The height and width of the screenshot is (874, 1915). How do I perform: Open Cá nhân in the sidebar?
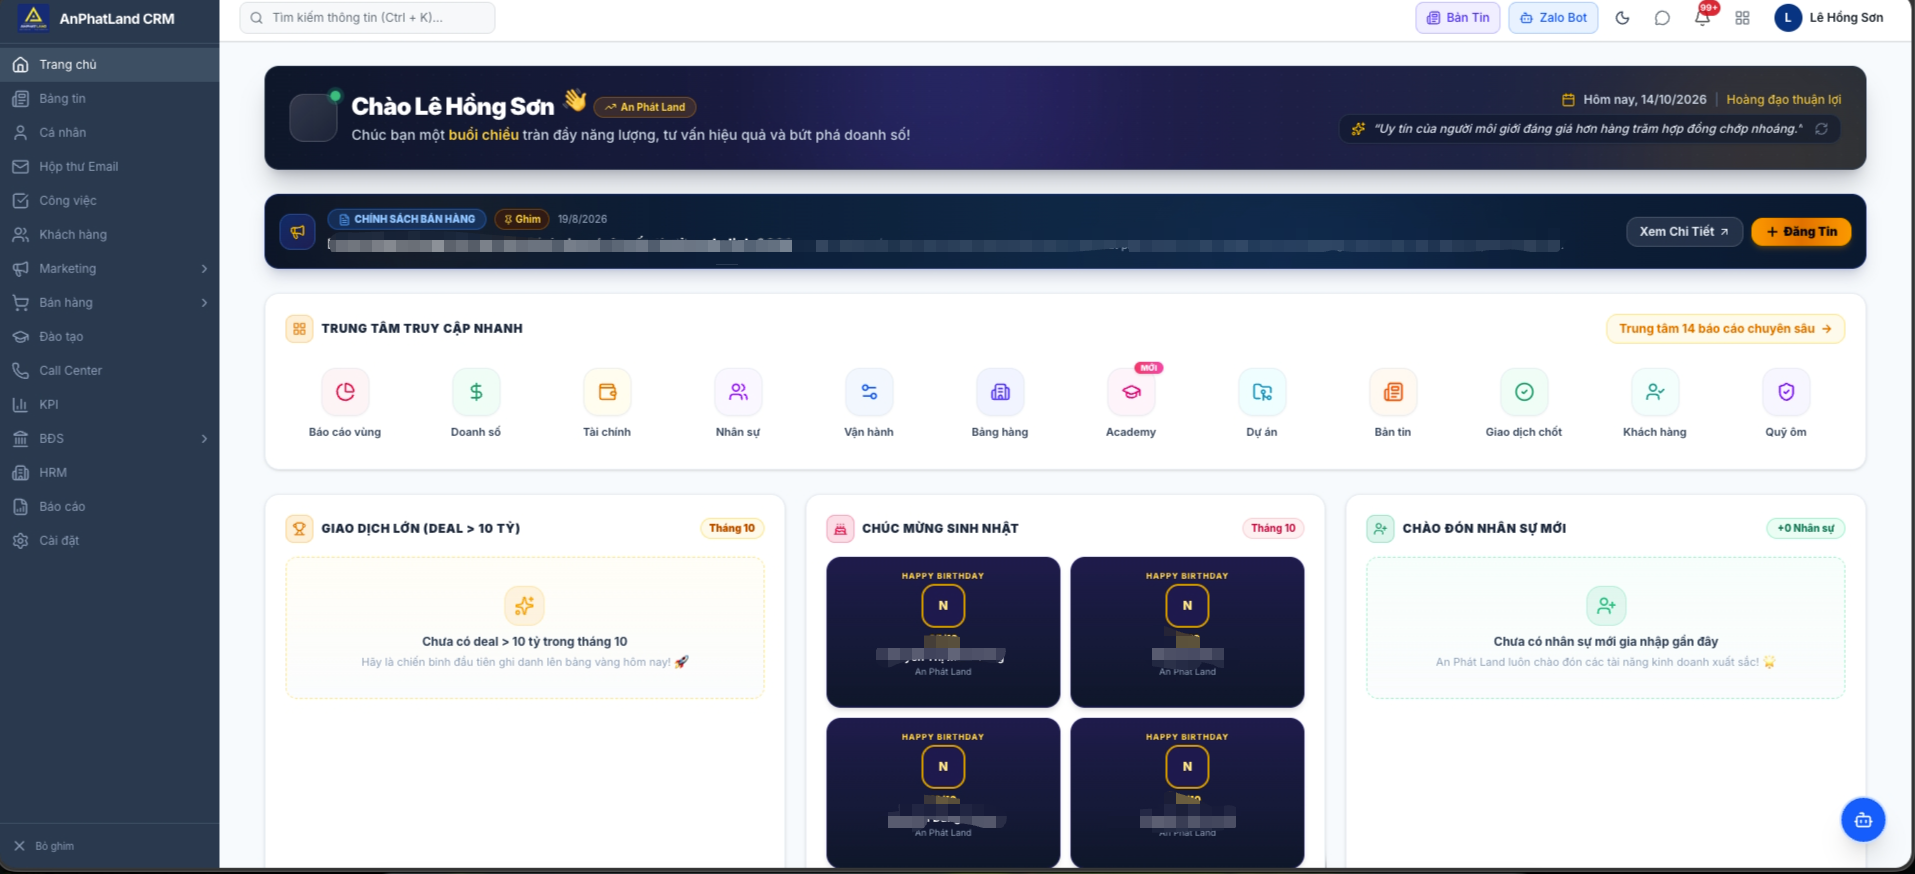point(110,133)
